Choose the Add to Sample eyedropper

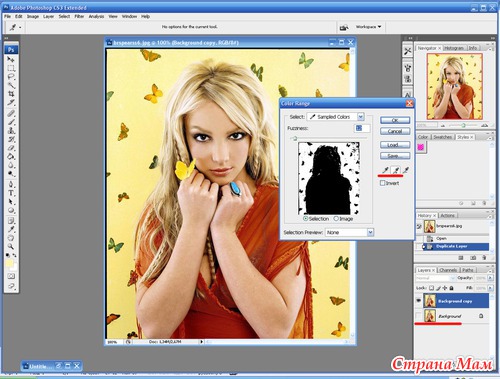395,170
